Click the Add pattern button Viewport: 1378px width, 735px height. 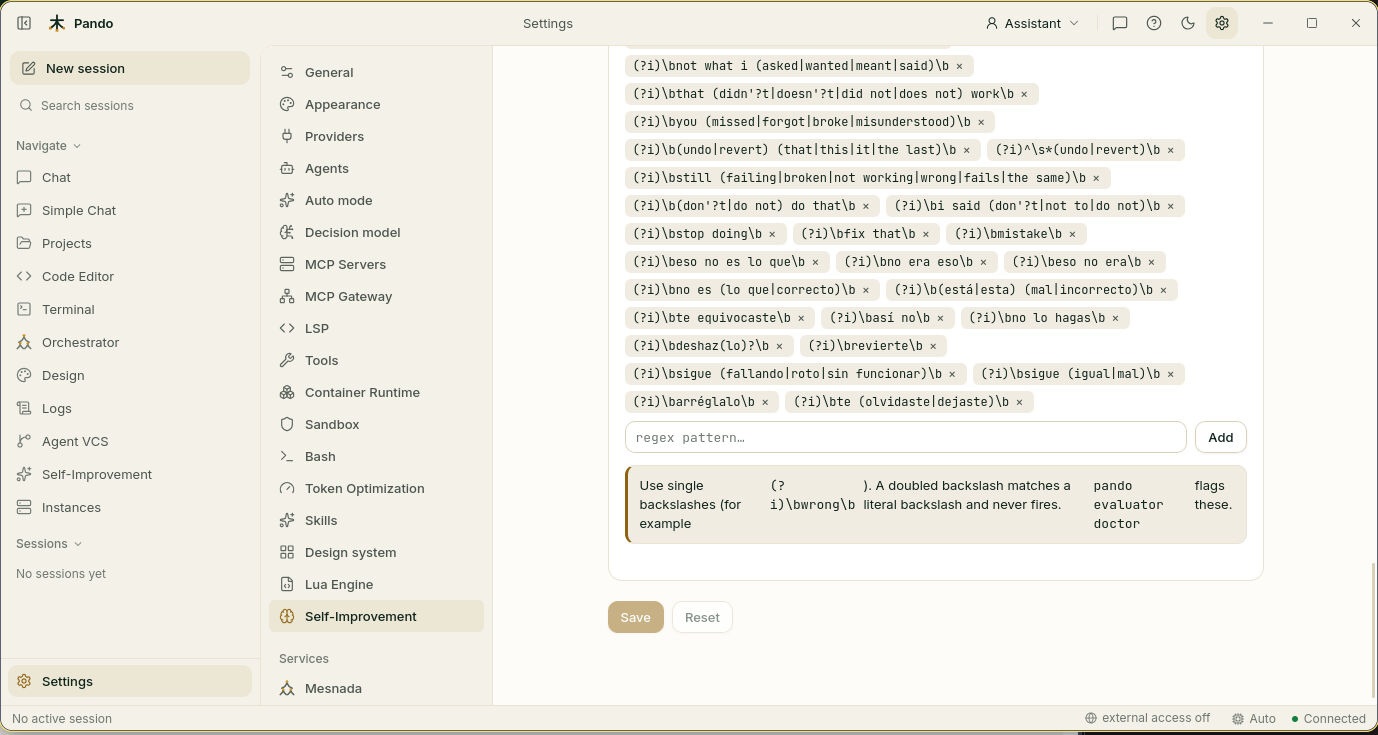coord(1220,437)
